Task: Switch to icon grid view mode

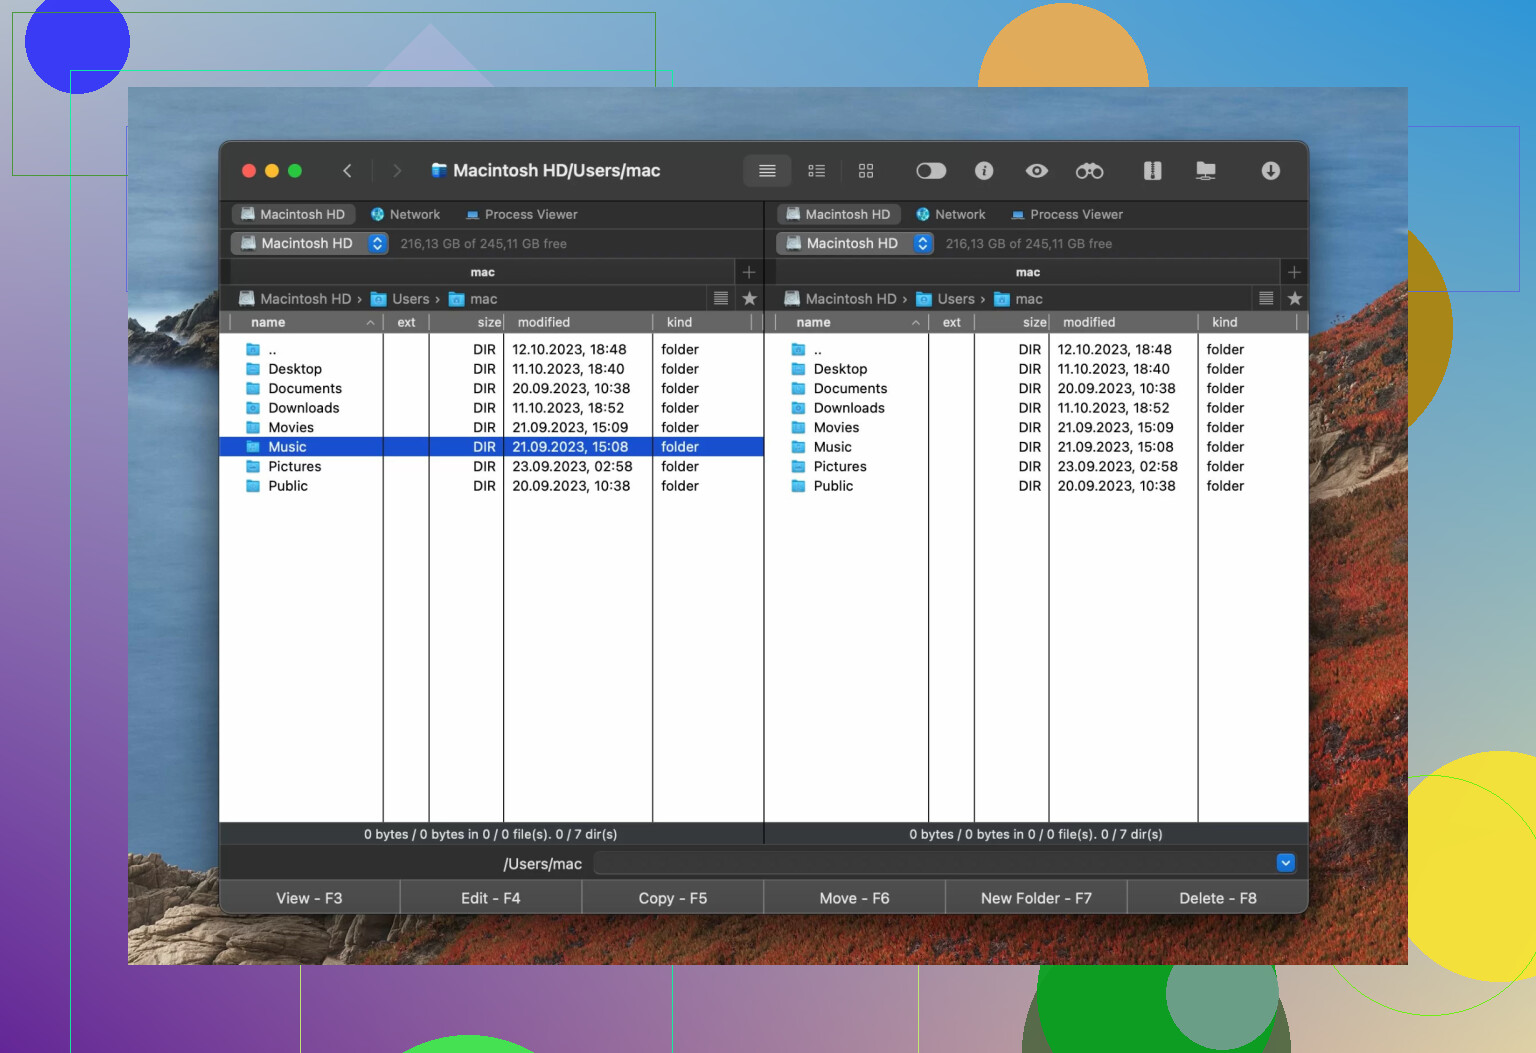Action: tap(866, 171)
